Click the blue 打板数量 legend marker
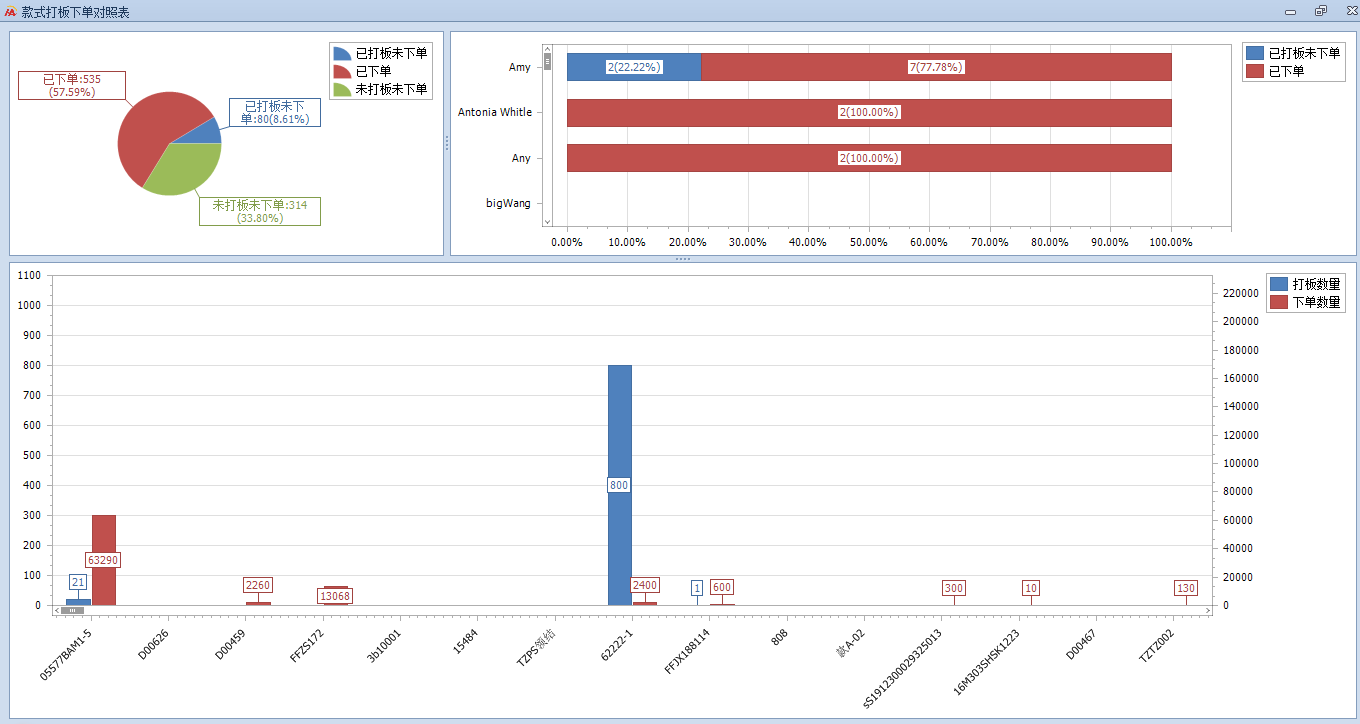Viewport: 1360px width, 724px height. 1278,284
